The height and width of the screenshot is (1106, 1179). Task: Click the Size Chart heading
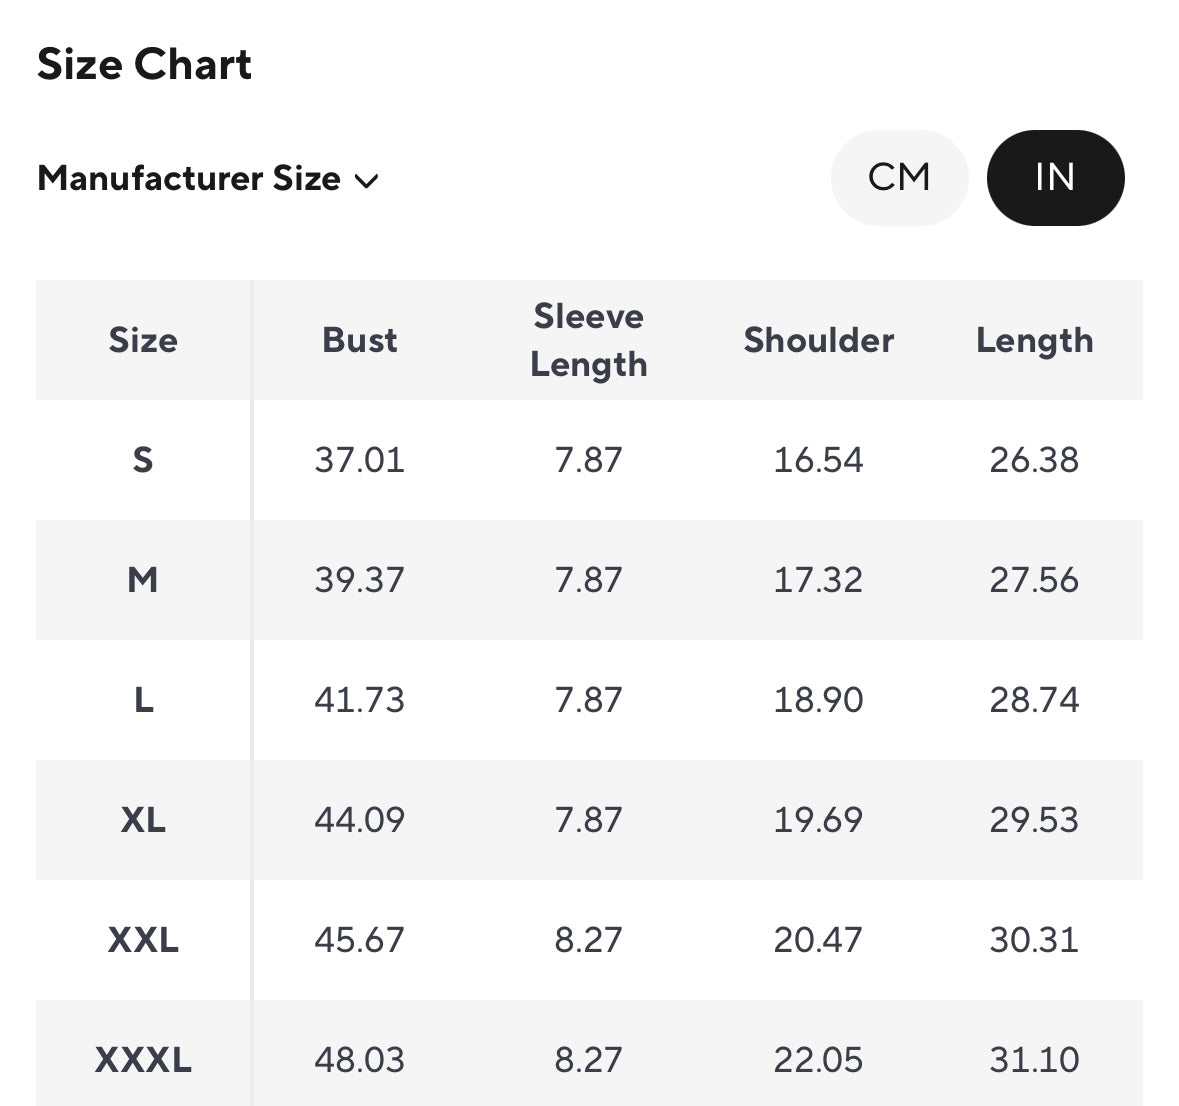(144, 65)
